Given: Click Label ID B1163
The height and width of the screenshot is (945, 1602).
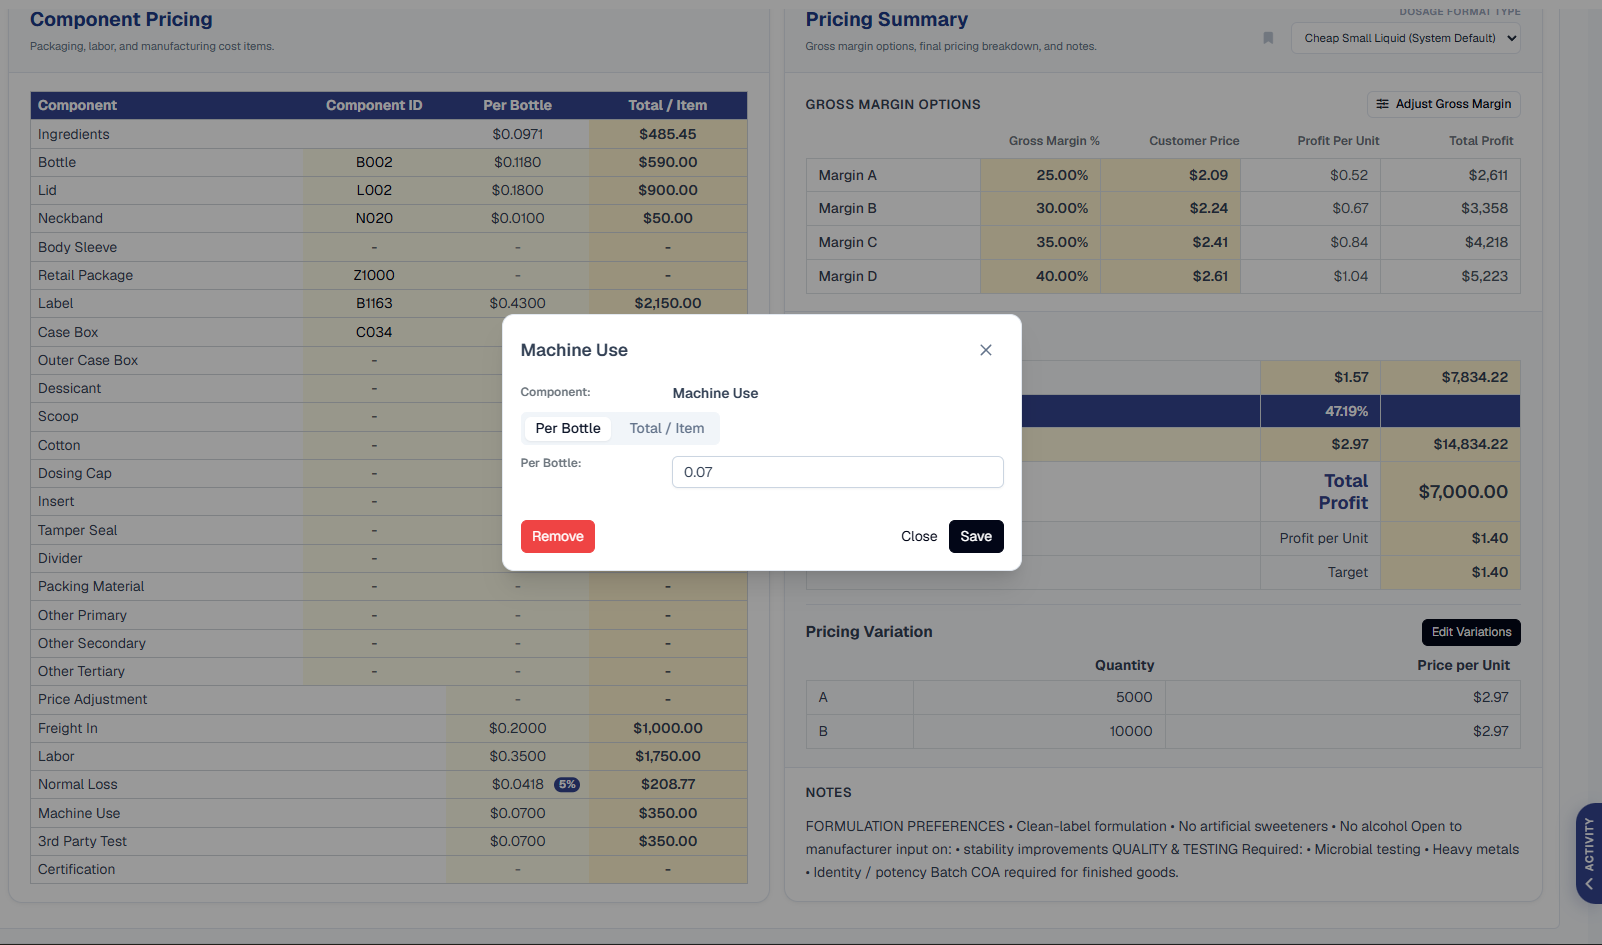Looking at the screenshot, I should click(374, 303).
